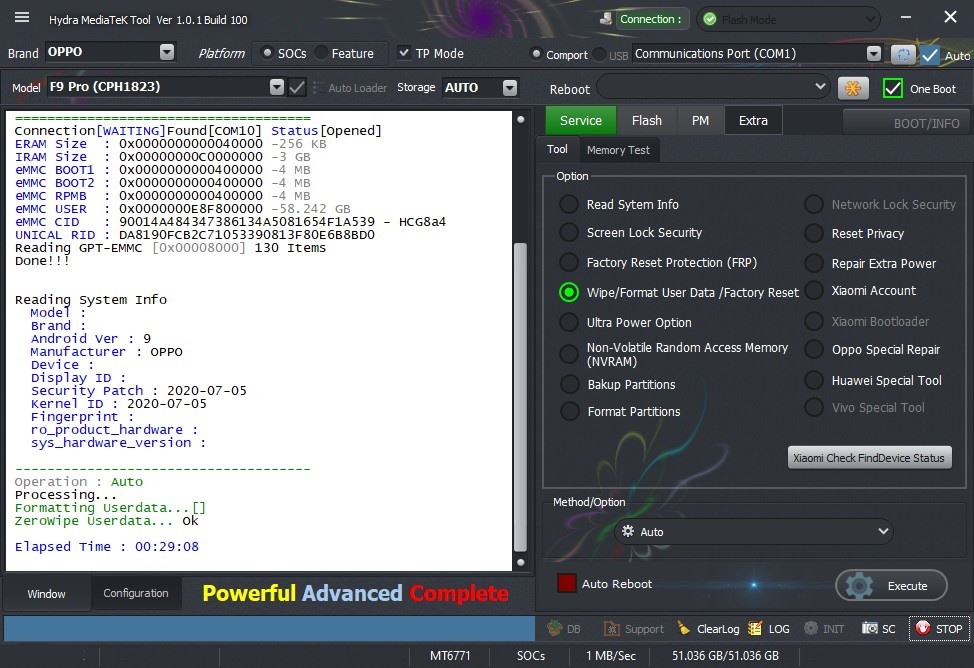Expand the Brand OPPO dropdown
Image resolution: width=974 pixels, height=668 pixels.
(x=166, y=53)
